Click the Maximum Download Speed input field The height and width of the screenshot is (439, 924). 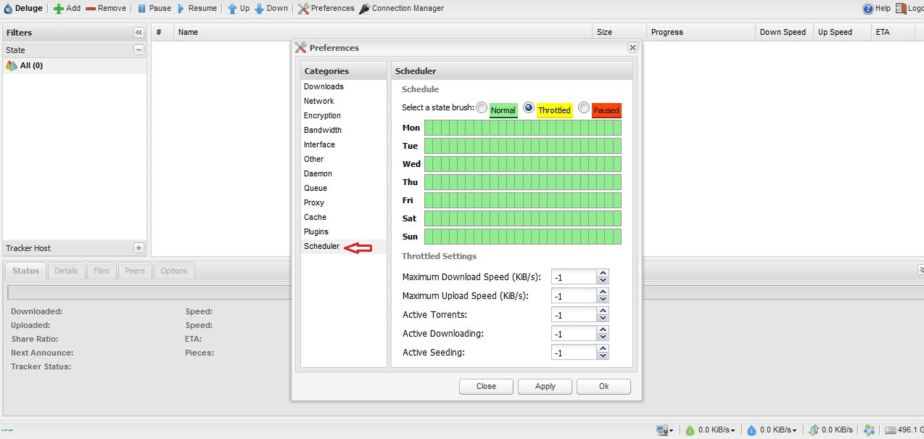click(573, 277)
